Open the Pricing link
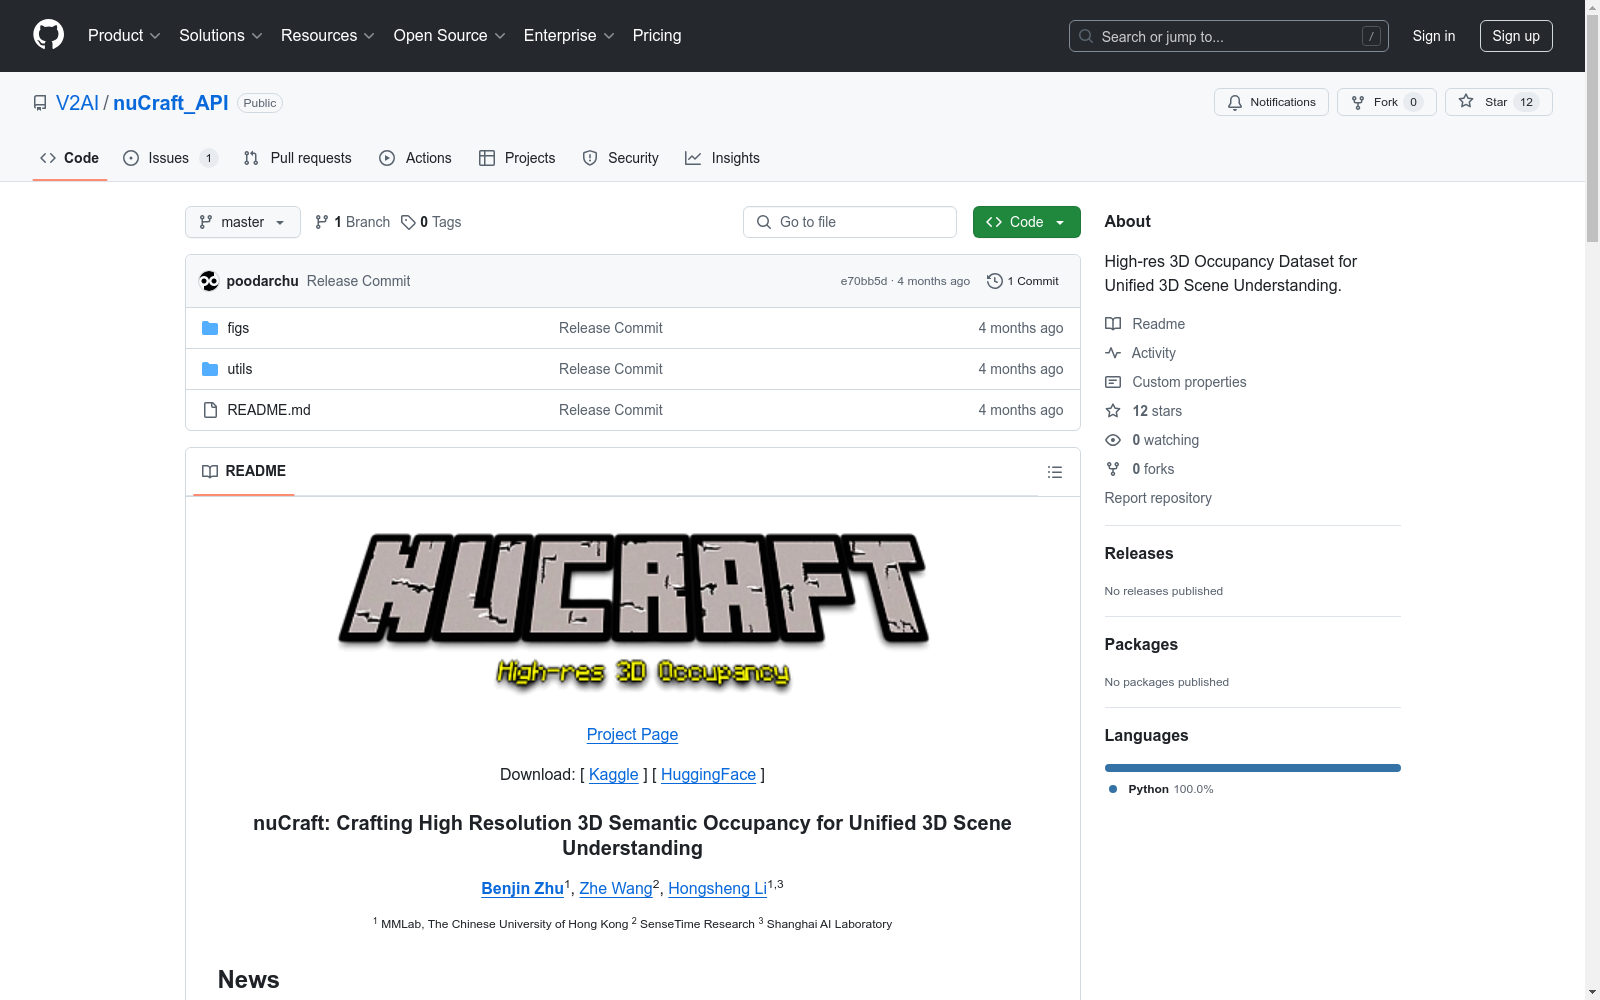Viewport: 1600px width, 1000px height. [x=657, y=36]
